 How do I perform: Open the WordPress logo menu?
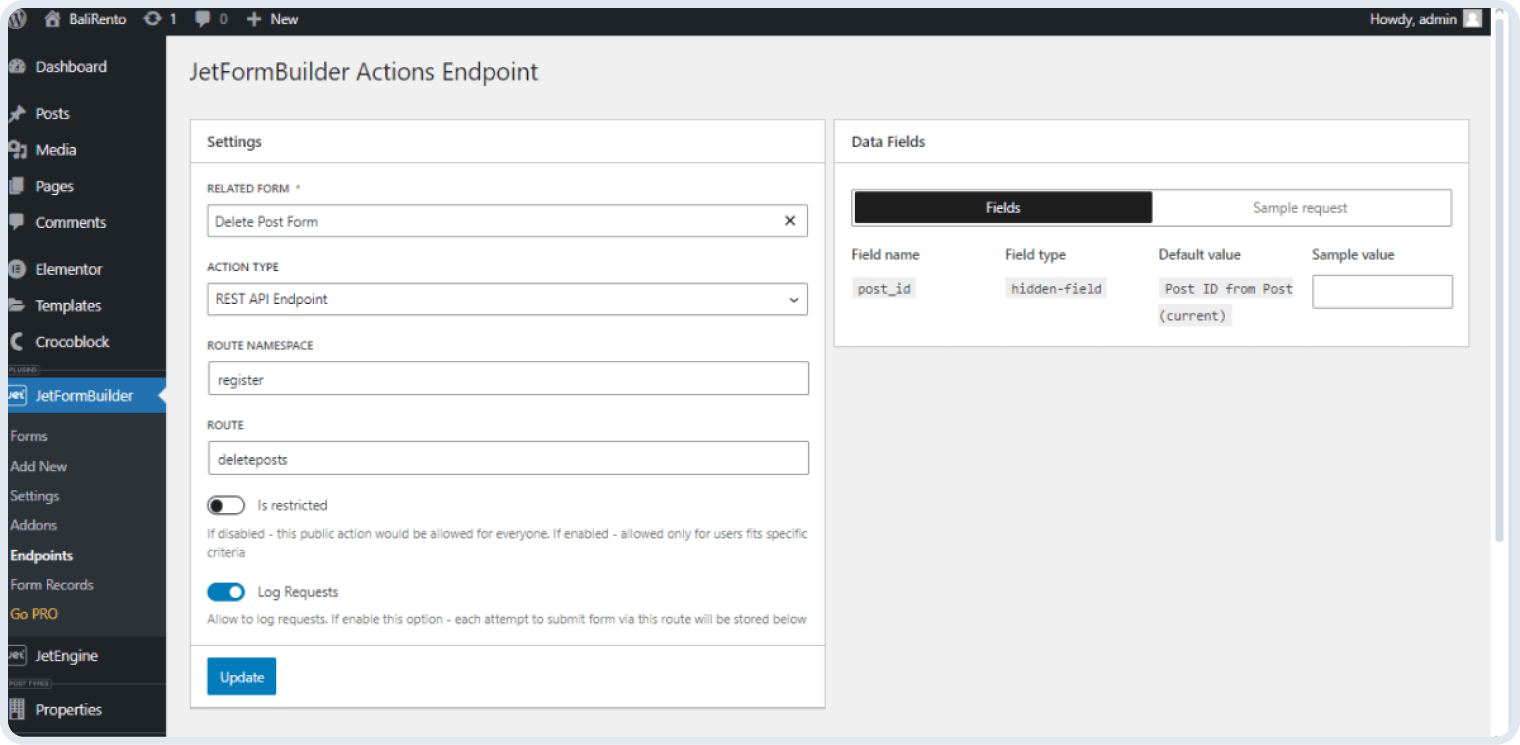[16, 18]
